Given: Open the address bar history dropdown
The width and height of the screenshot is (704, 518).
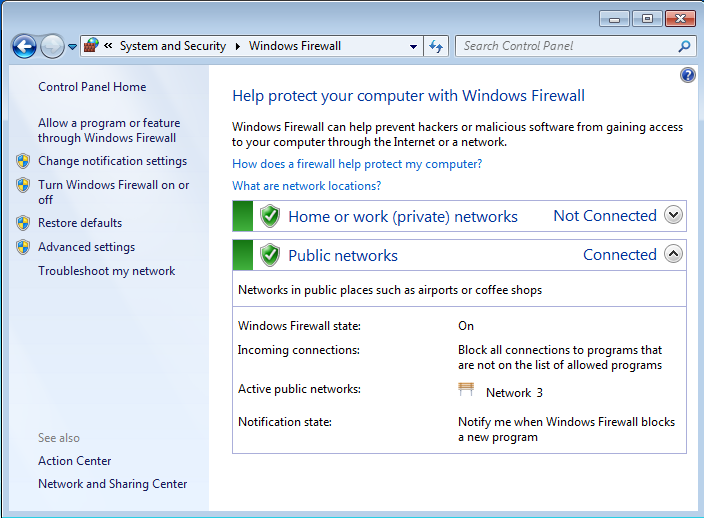Looking at the screenshot, I should [x=414, y=46].
